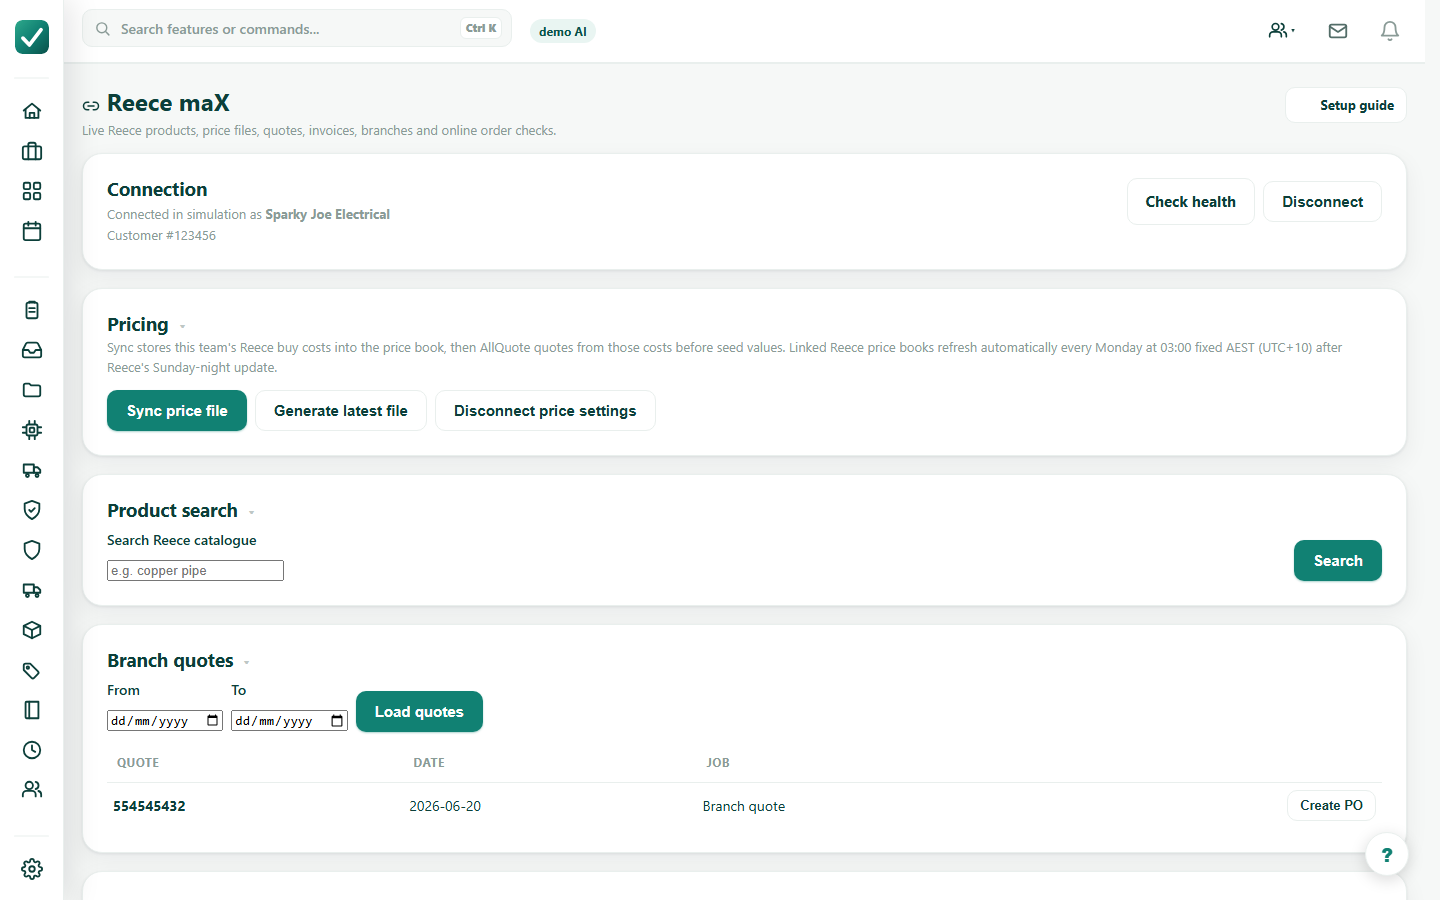Open the plain shield icon
This screenshot has height=900, width=1440.
(x=32, y=550)
